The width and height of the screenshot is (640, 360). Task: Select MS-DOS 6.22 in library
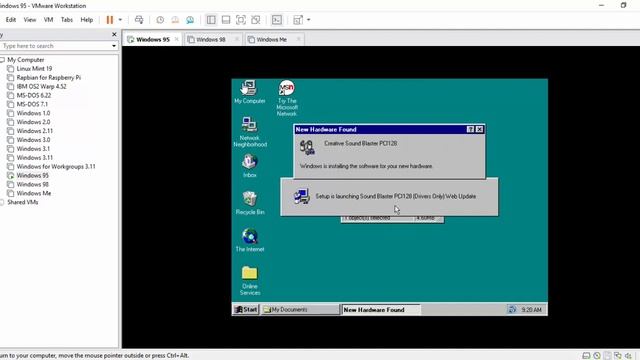[34, 96]
